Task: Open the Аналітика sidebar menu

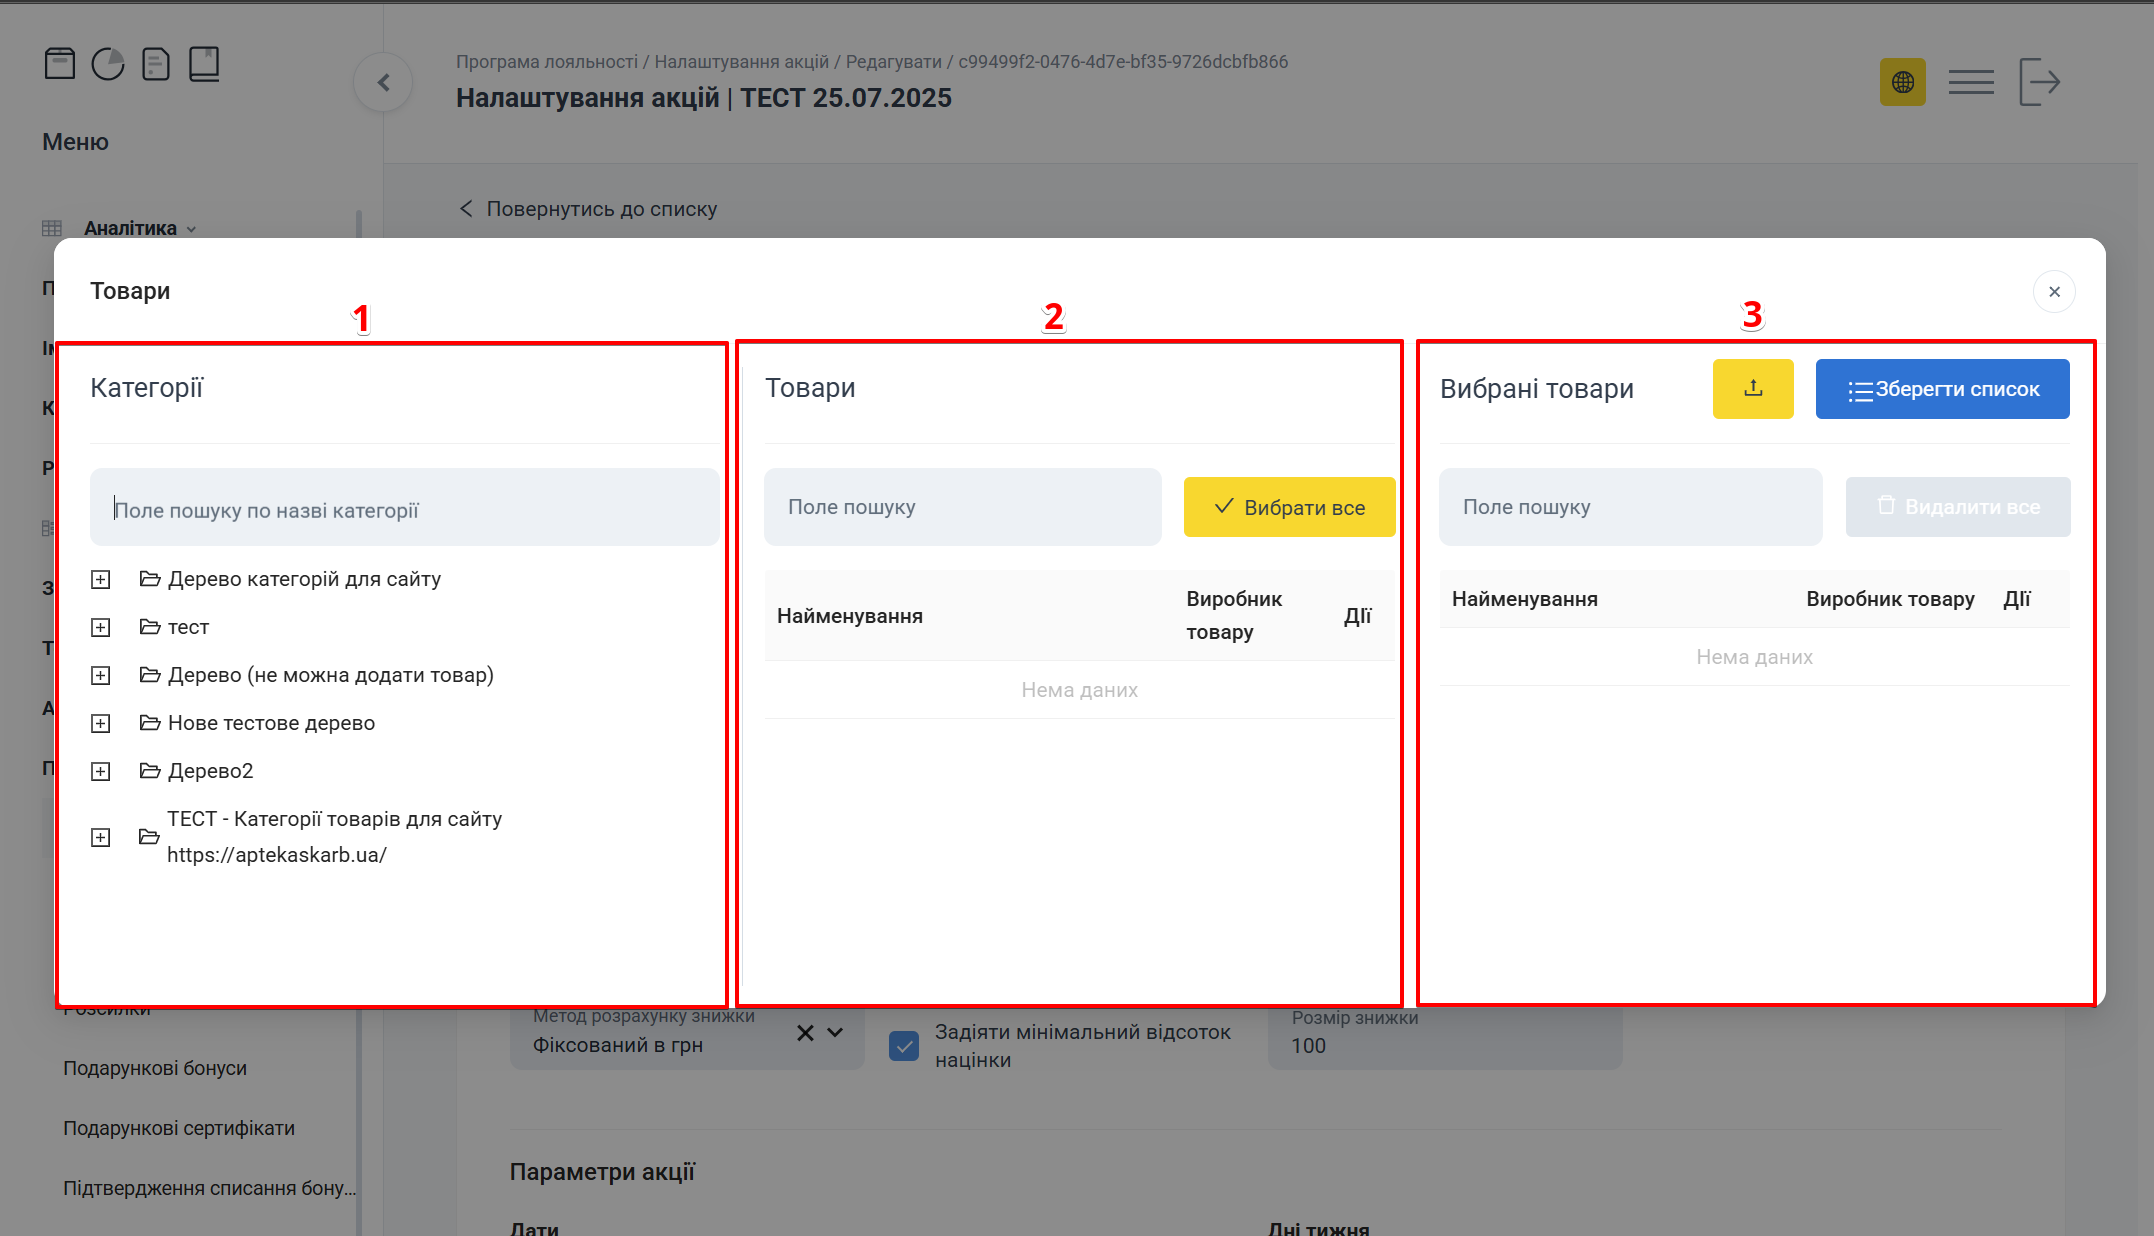Action: [x=130, y=228]
